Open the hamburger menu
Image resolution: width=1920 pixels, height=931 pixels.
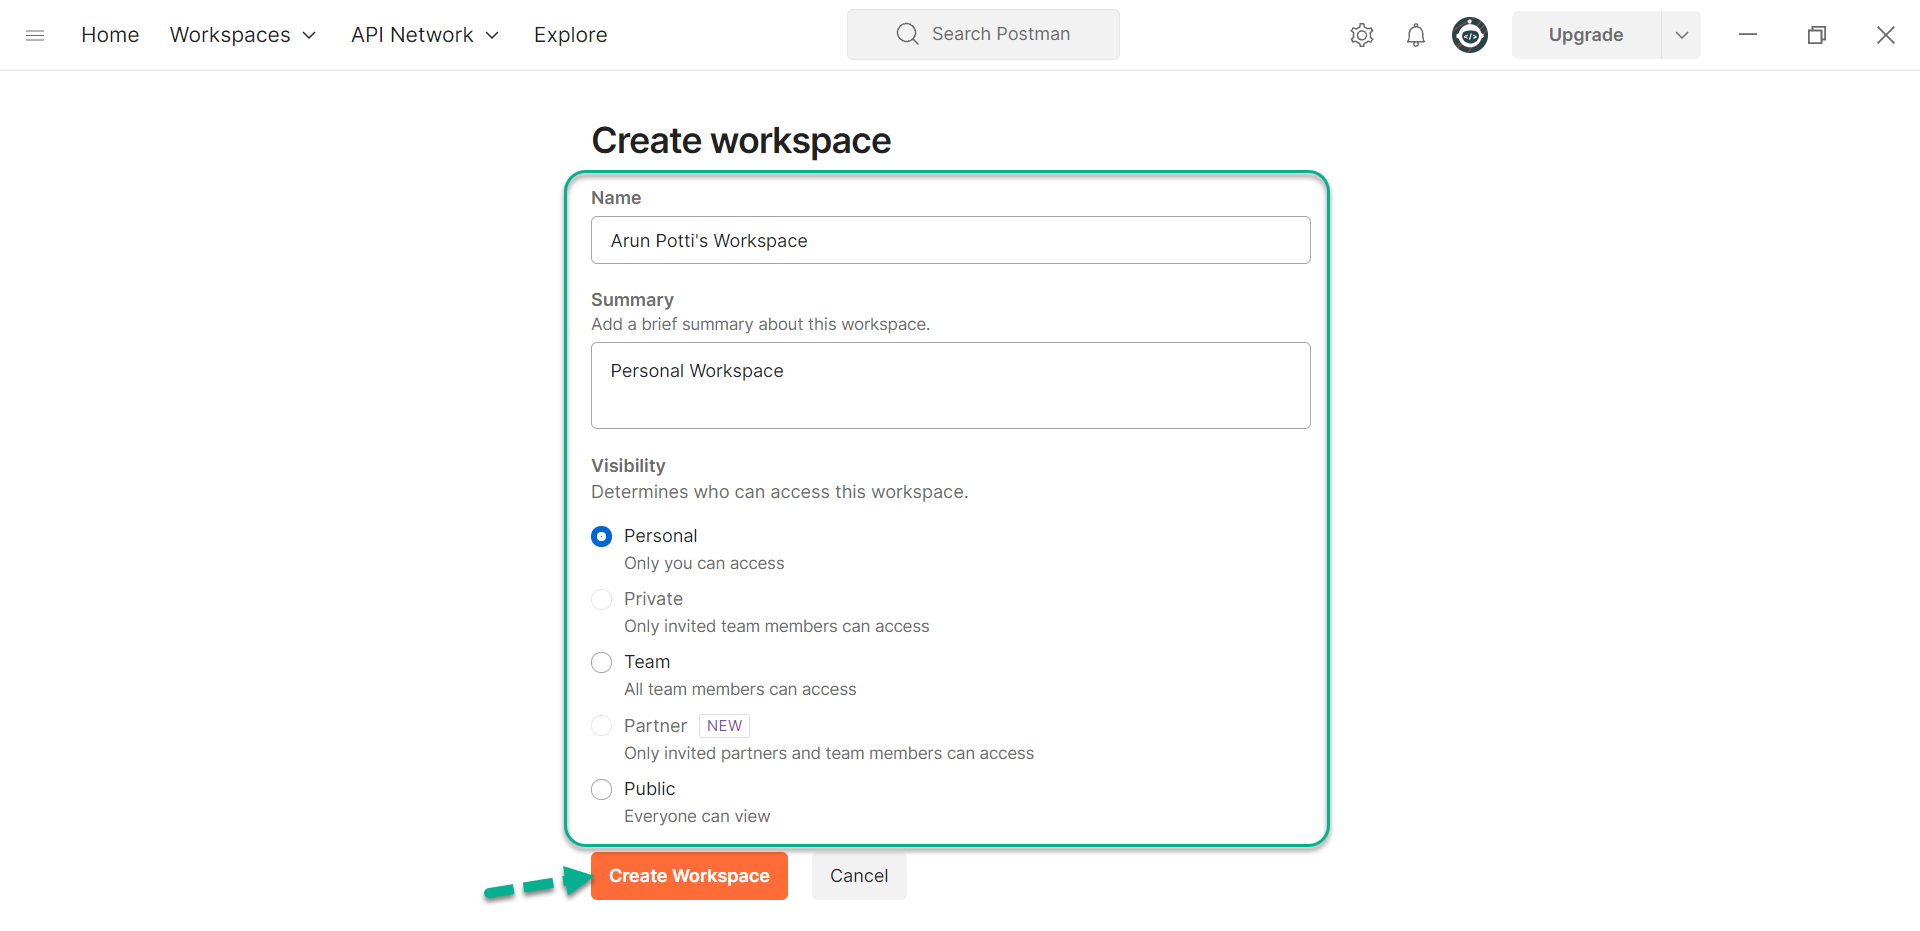35,34
